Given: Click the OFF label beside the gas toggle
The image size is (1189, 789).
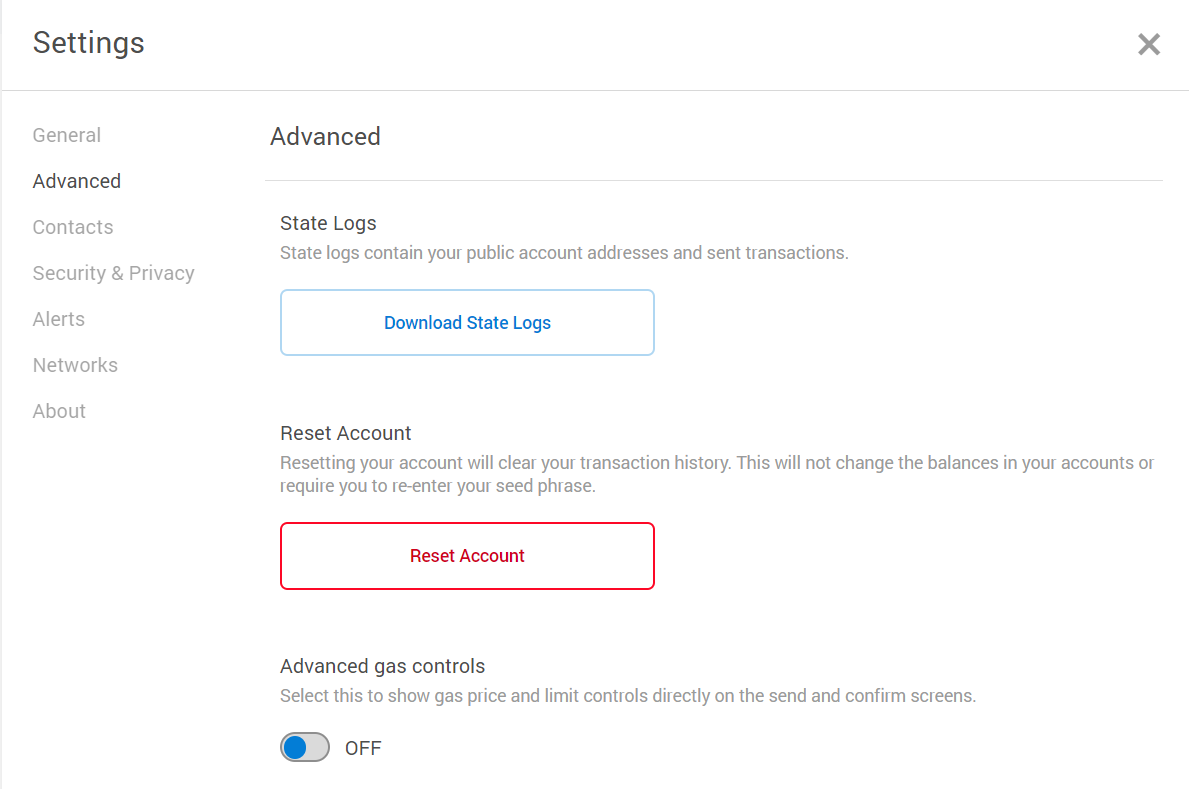Looking at the screenshot, I should 363,748.
